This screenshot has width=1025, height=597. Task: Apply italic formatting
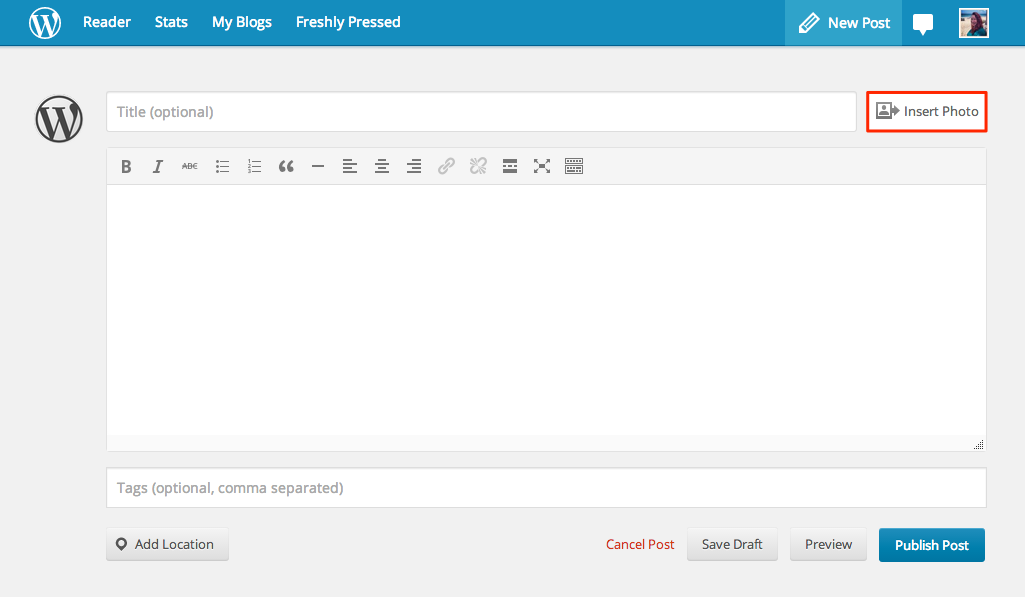tap(158, 167)
